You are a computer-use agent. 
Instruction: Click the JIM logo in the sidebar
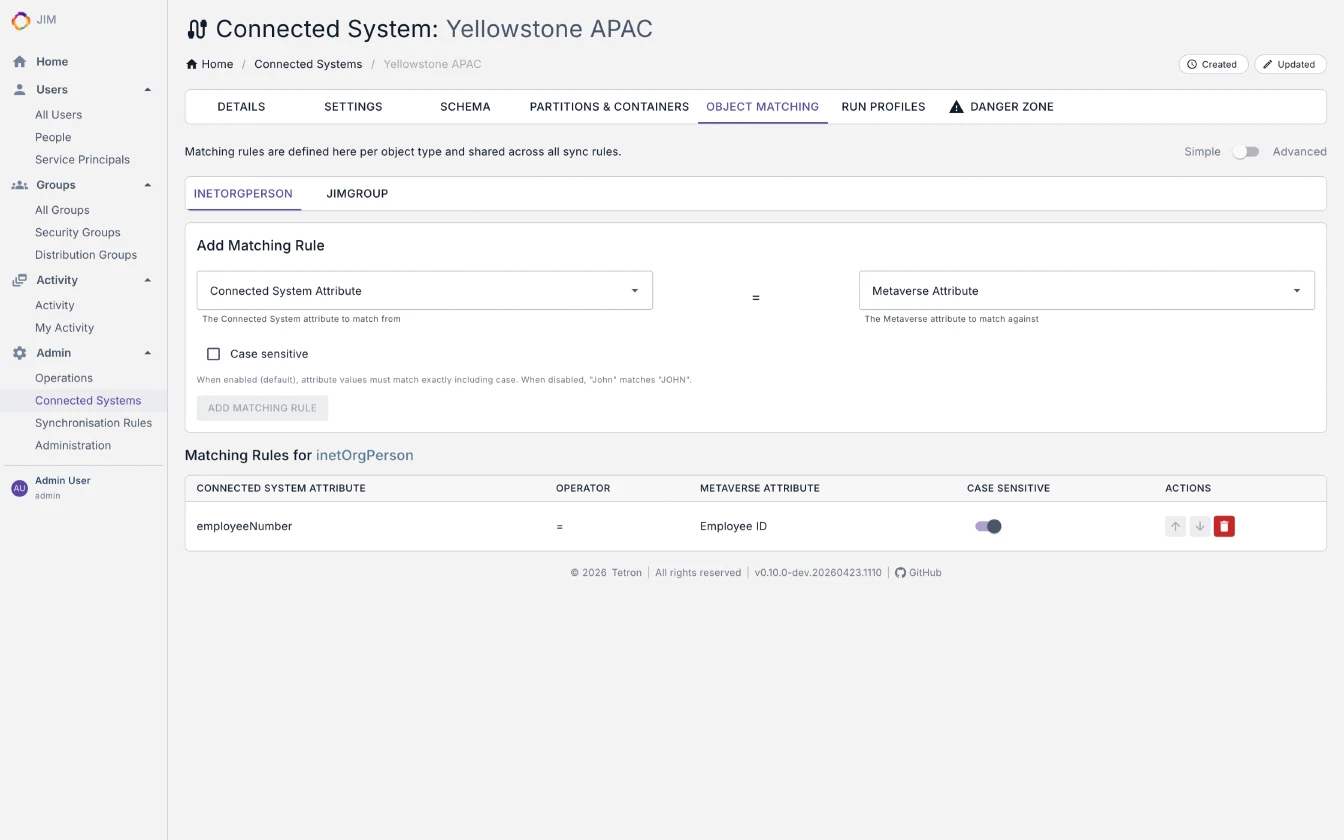20,20
